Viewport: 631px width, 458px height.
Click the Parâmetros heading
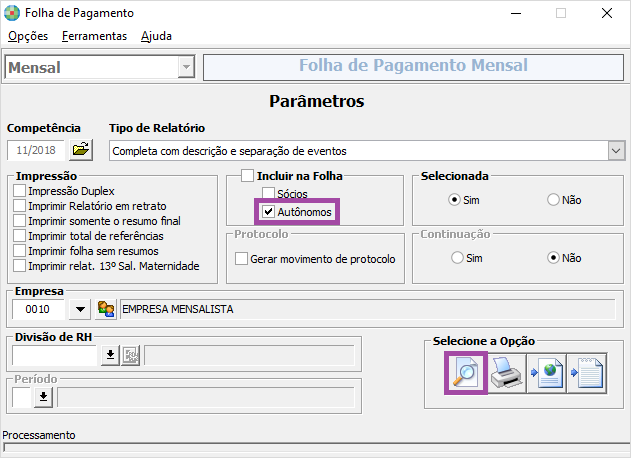(317, 101)
